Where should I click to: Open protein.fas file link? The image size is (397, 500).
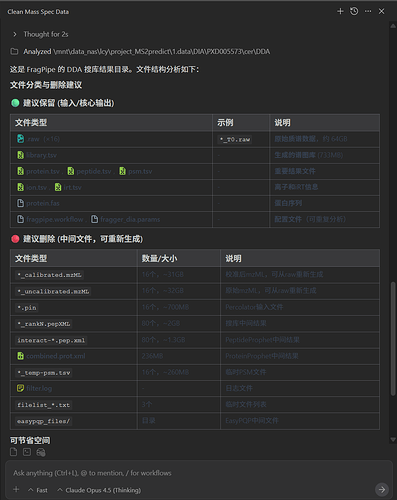click(43, 203)
